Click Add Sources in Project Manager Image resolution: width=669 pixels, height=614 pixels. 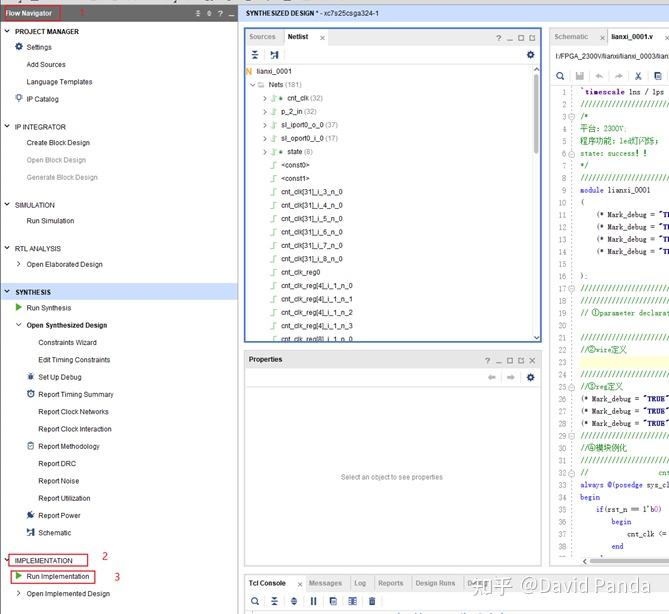[x=46, y=65]
